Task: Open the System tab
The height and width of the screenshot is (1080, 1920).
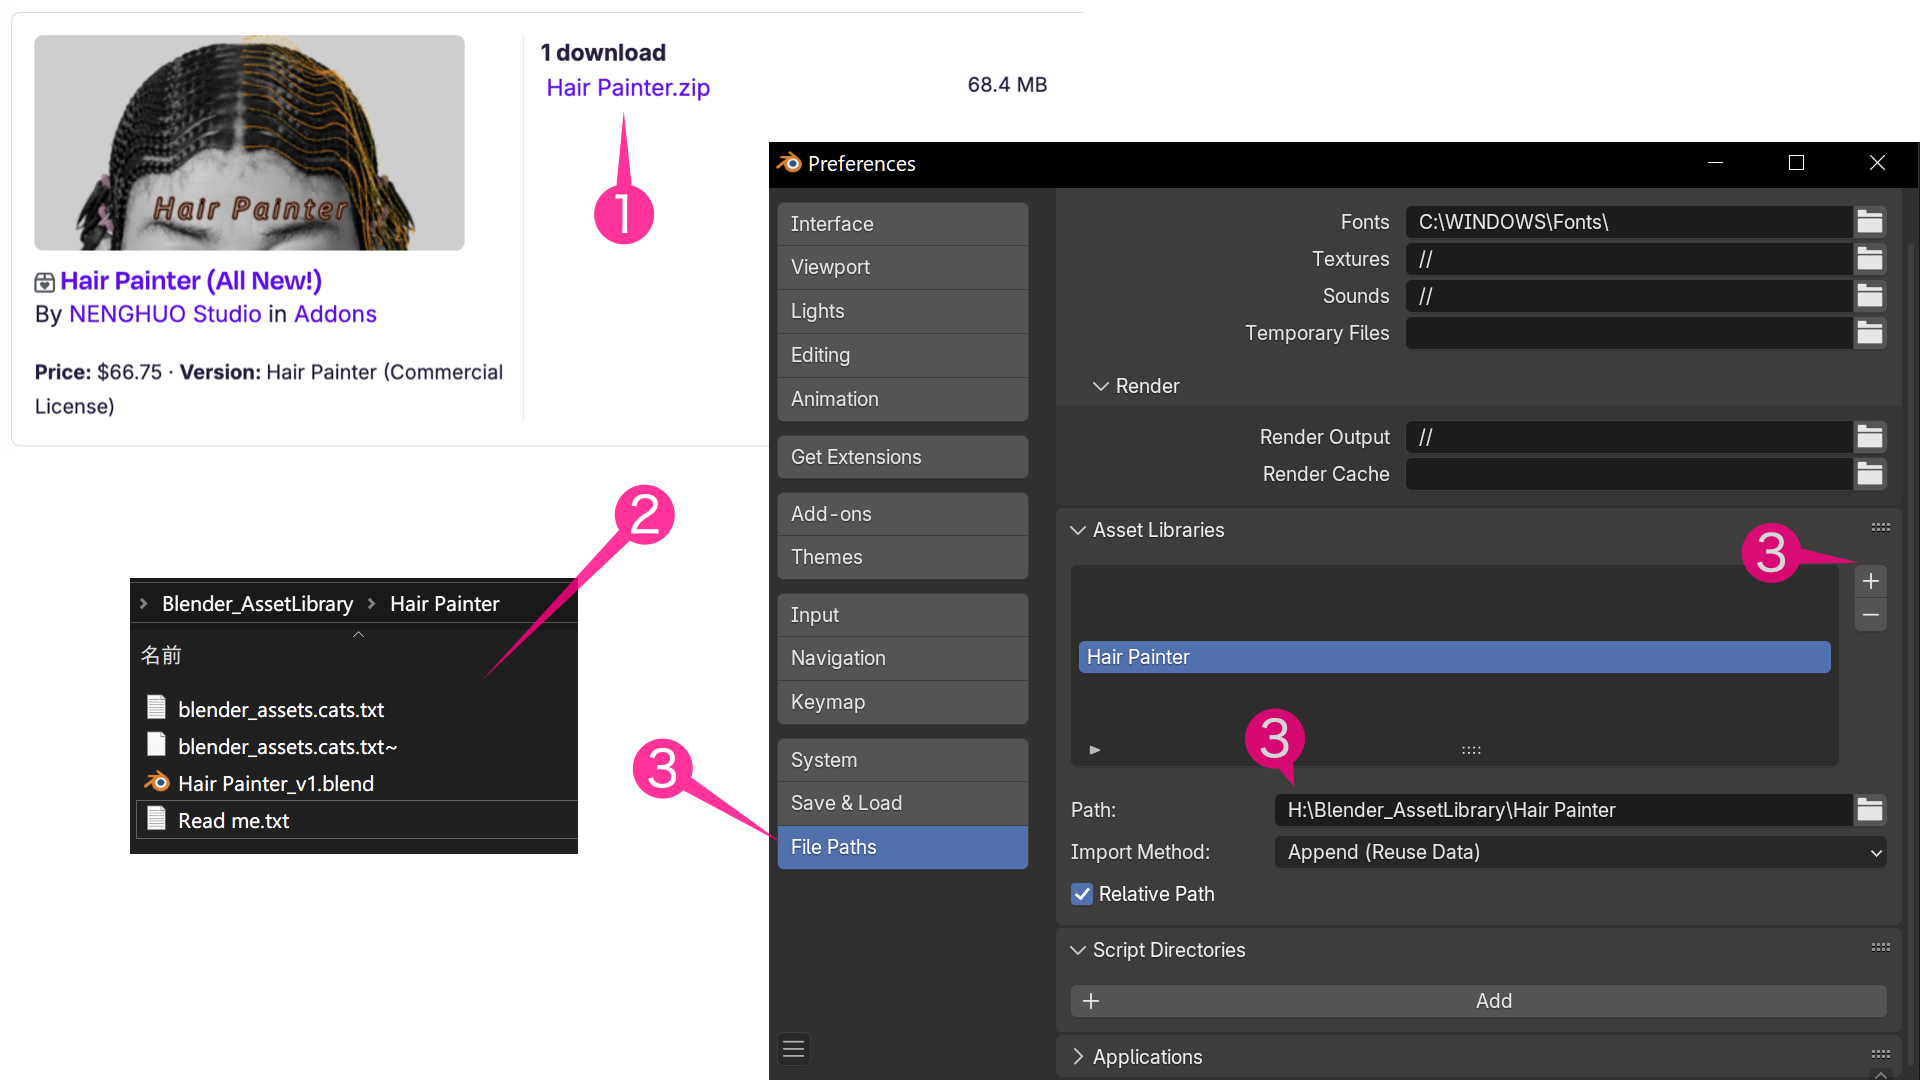Action: [903, 760]
